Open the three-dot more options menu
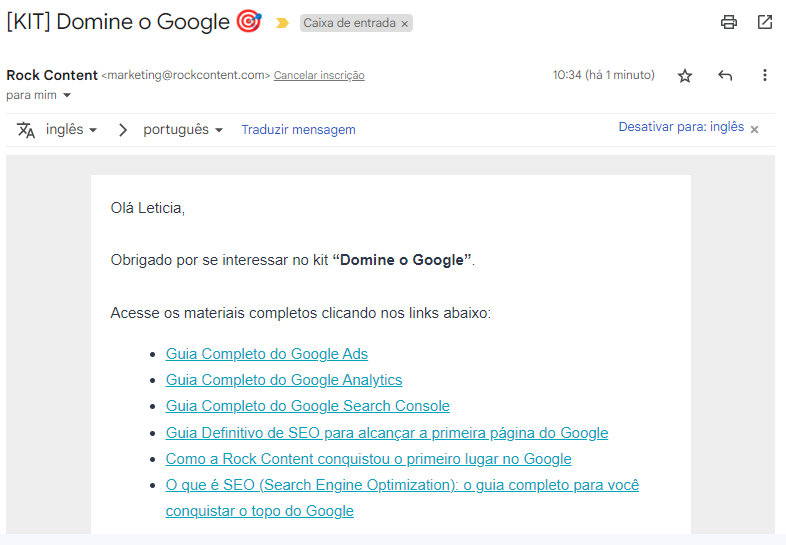786x545 pixels. click(765, 76)
